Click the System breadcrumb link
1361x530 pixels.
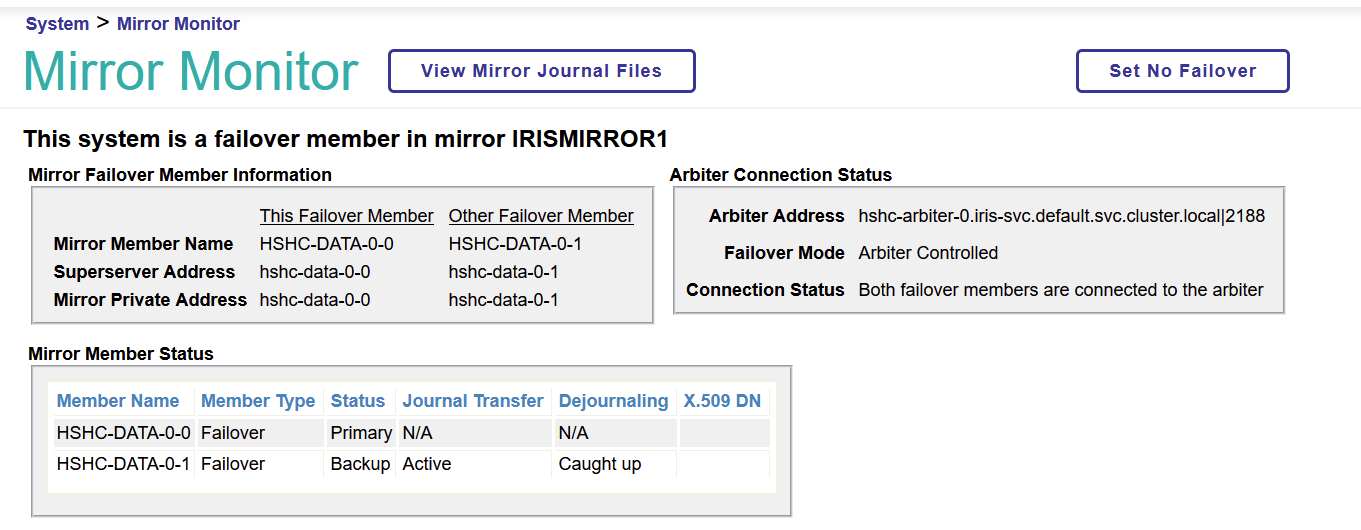(x=57, y=23)
